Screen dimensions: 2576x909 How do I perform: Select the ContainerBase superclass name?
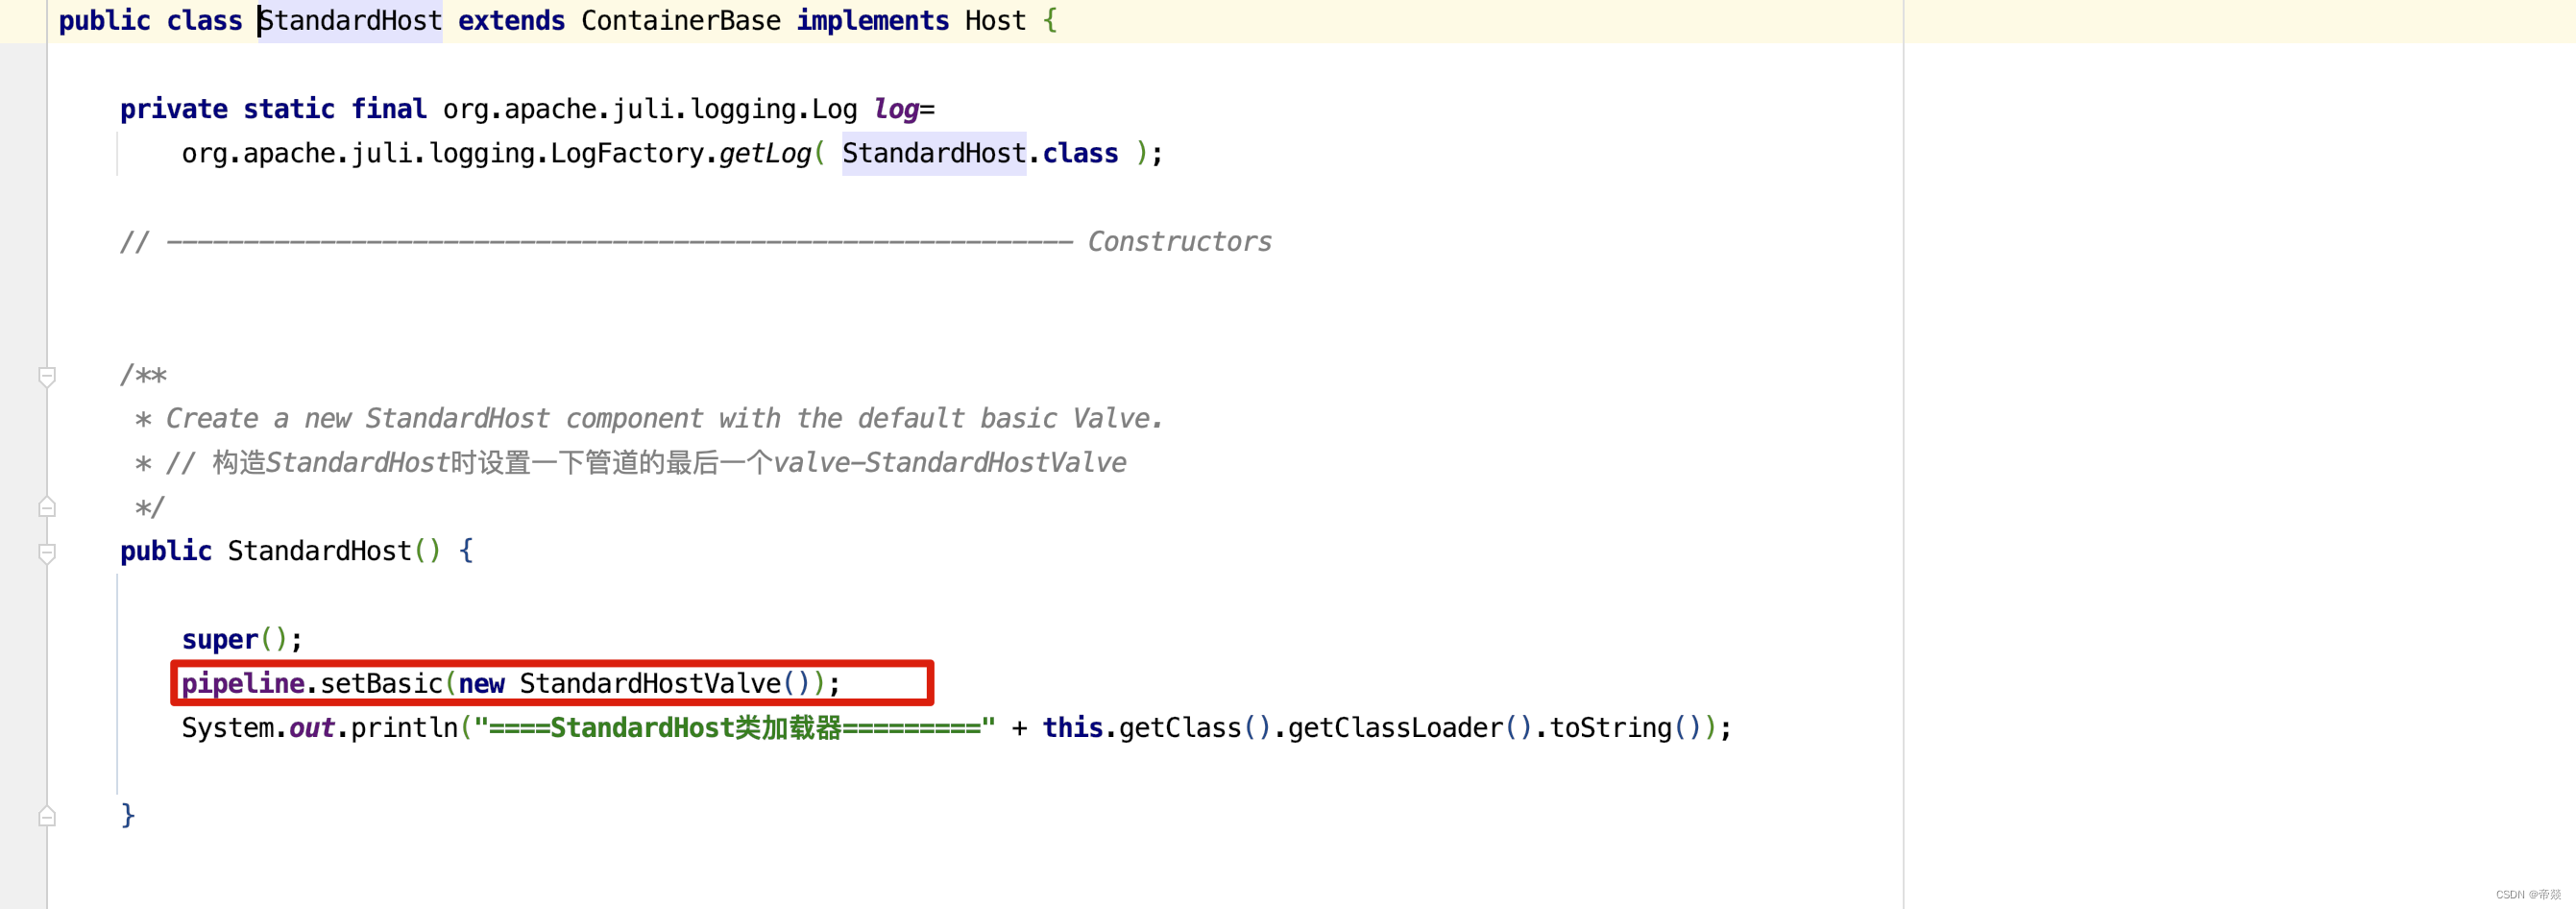680,21
